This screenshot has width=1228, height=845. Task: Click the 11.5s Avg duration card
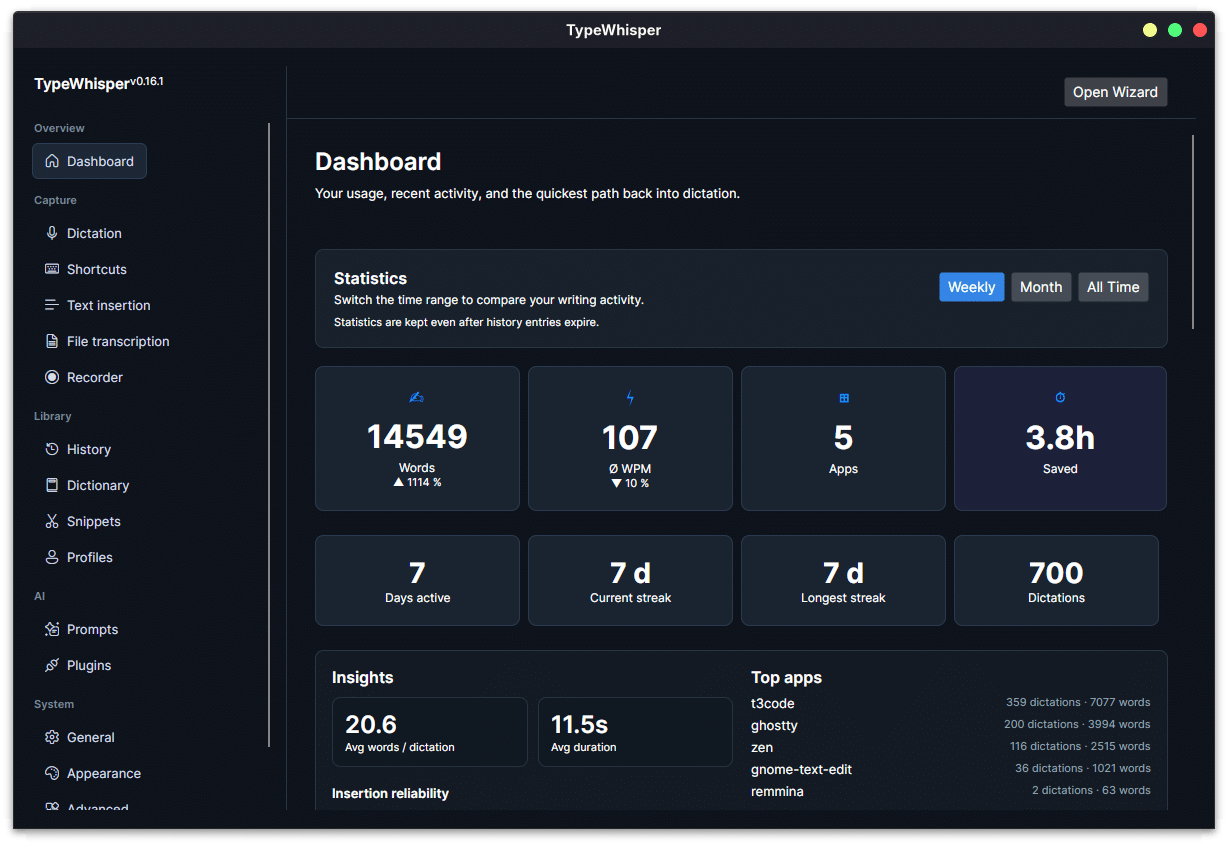click(x=635, y=732)
